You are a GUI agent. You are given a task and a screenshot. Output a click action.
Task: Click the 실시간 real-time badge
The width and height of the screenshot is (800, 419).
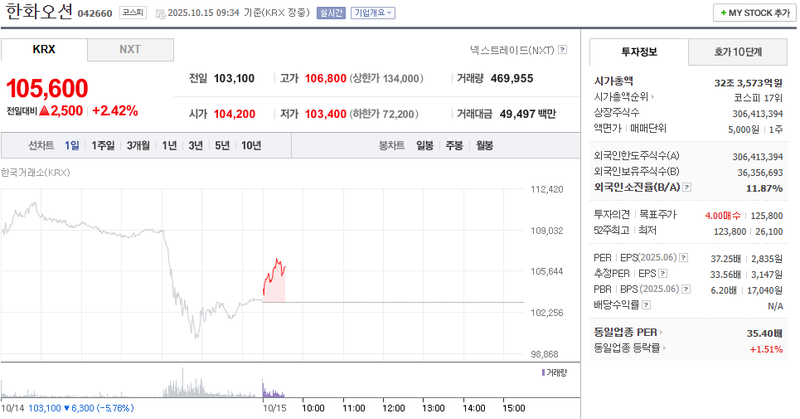click(x=328, y=13)
